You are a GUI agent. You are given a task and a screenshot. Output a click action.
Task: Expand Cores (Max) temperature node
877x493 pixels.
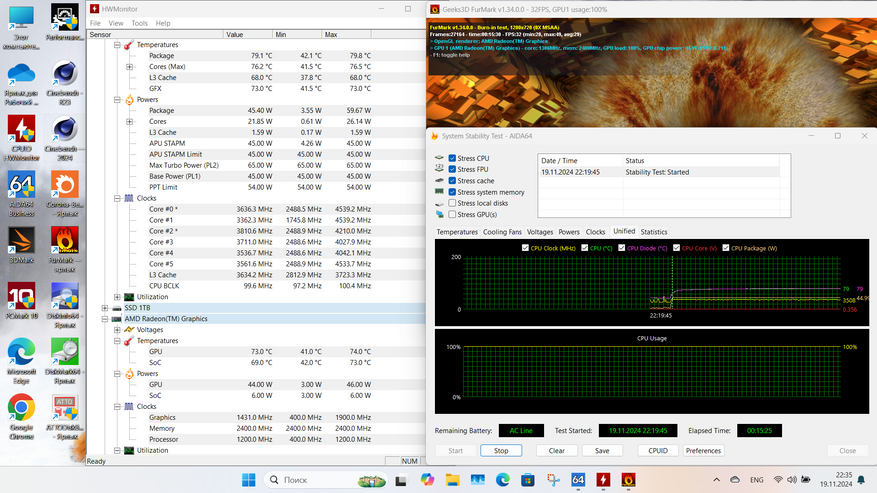tap(129, 67)
